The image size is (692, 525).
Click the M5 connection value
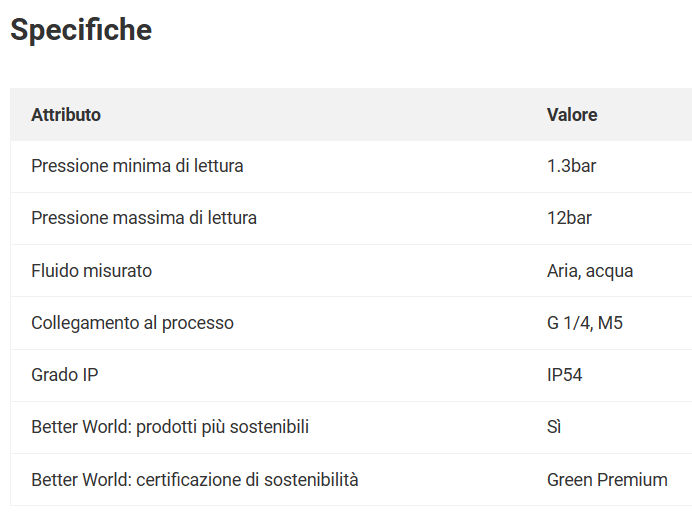coord(610,323)
